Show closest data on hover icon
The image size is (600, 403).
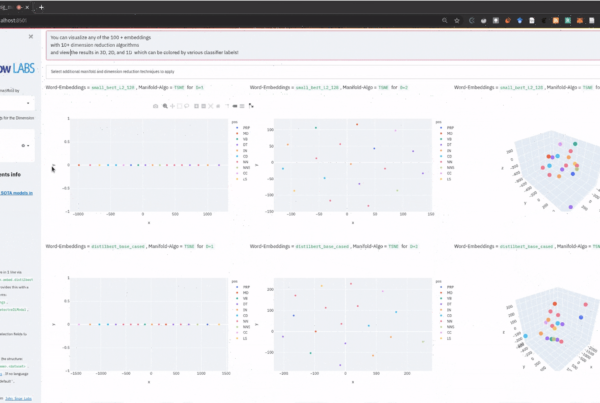click(x=235, y=106)
